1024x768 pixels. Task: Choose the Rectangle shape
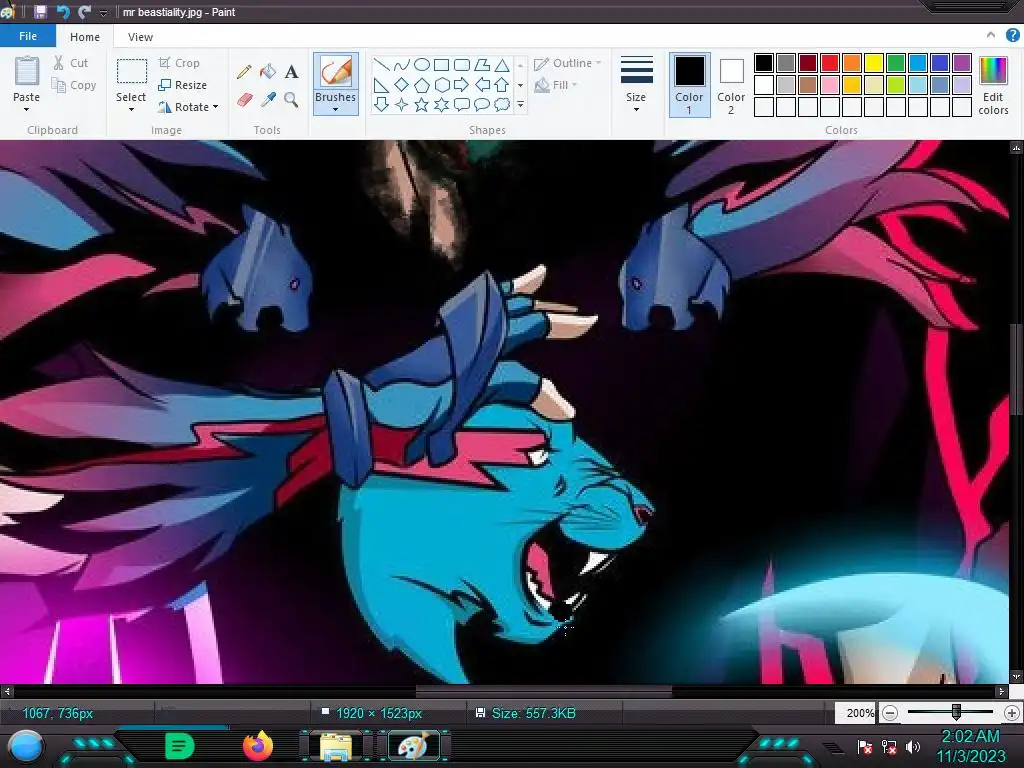pos(441,65)
